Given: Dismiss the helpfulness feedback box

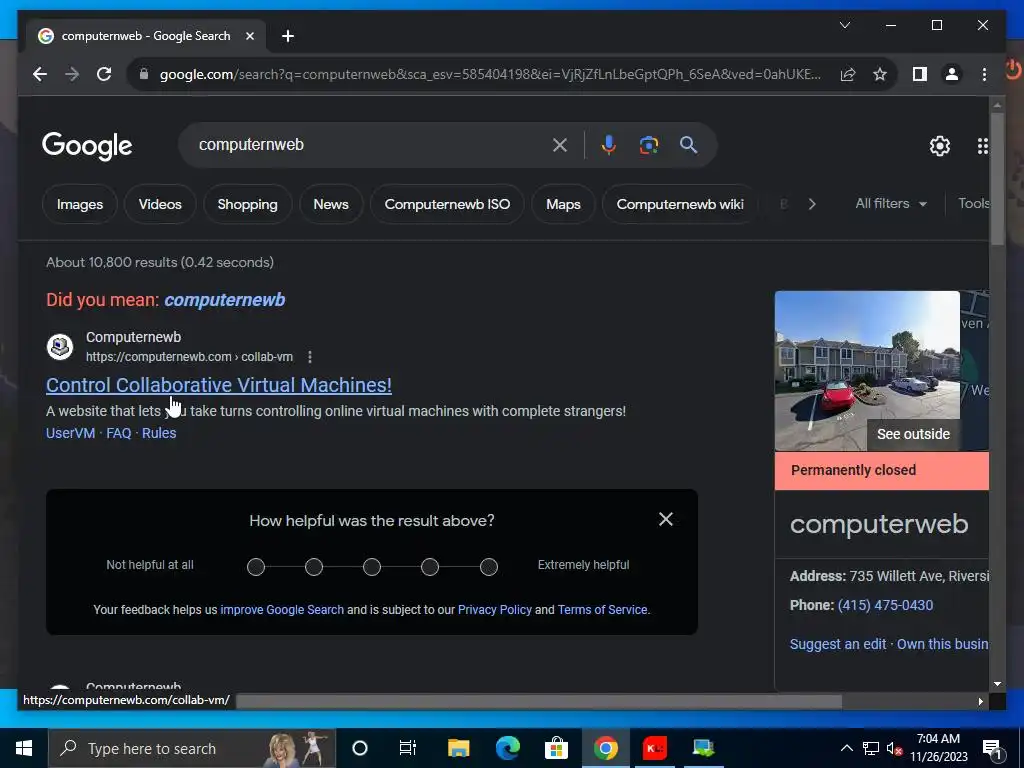Looking at the screenshot, I should 665,519.
